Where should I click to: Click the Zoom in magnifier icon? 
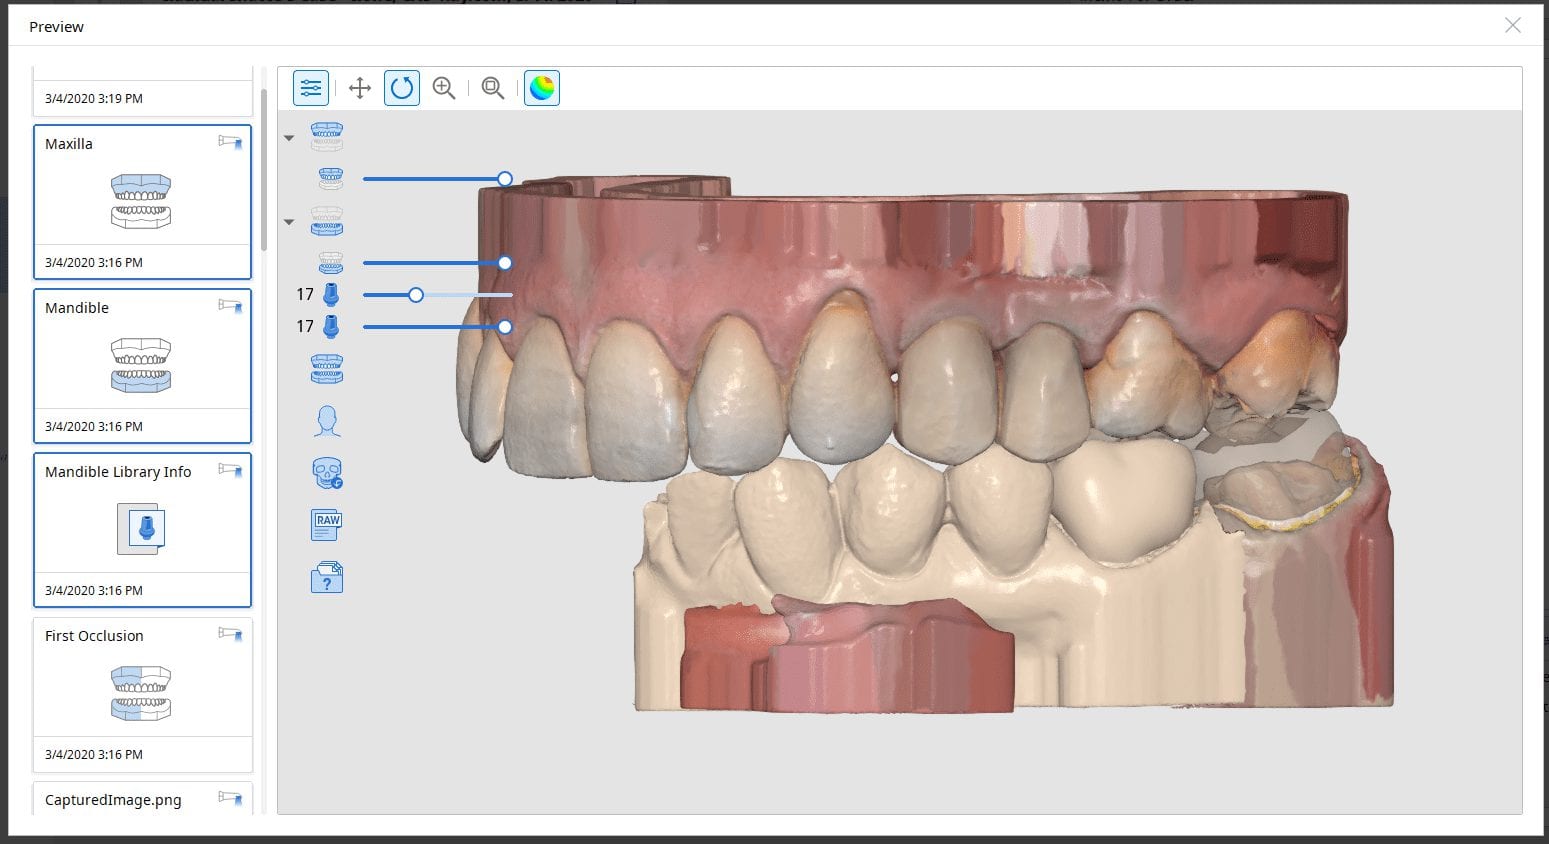[x=444, y=88]
